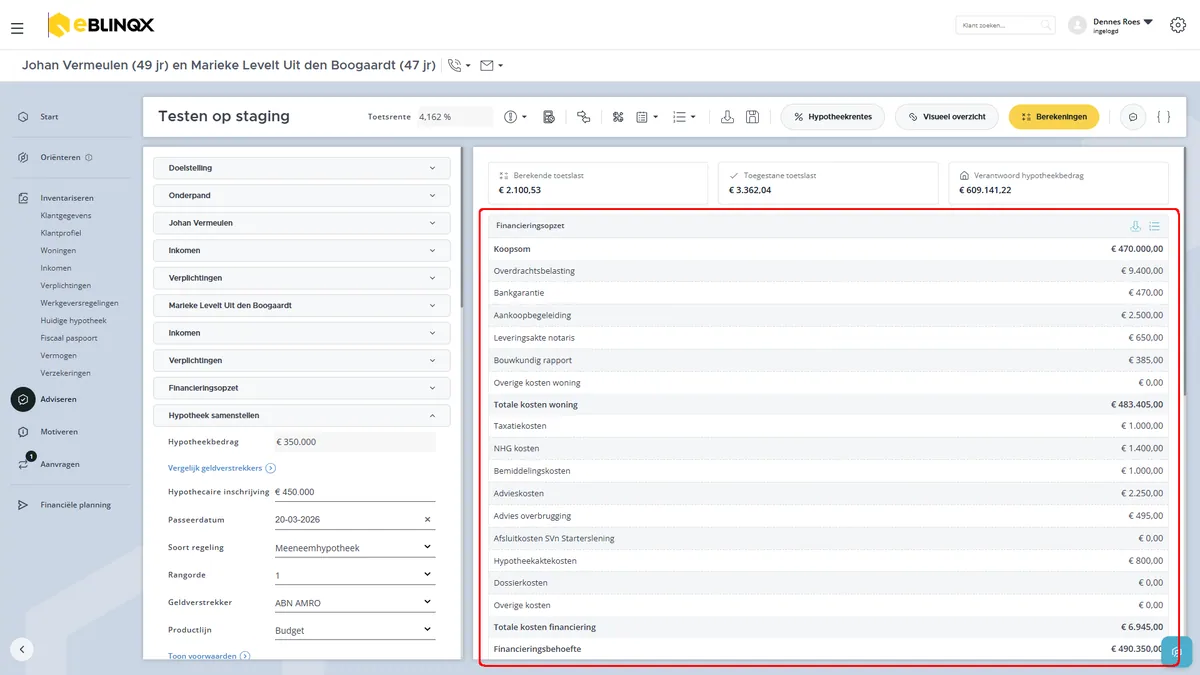This screenshot has width=1200, height=675.
Task: Go to Start in the sidebar
Action: pyautogui.click(x=49, y=117)
